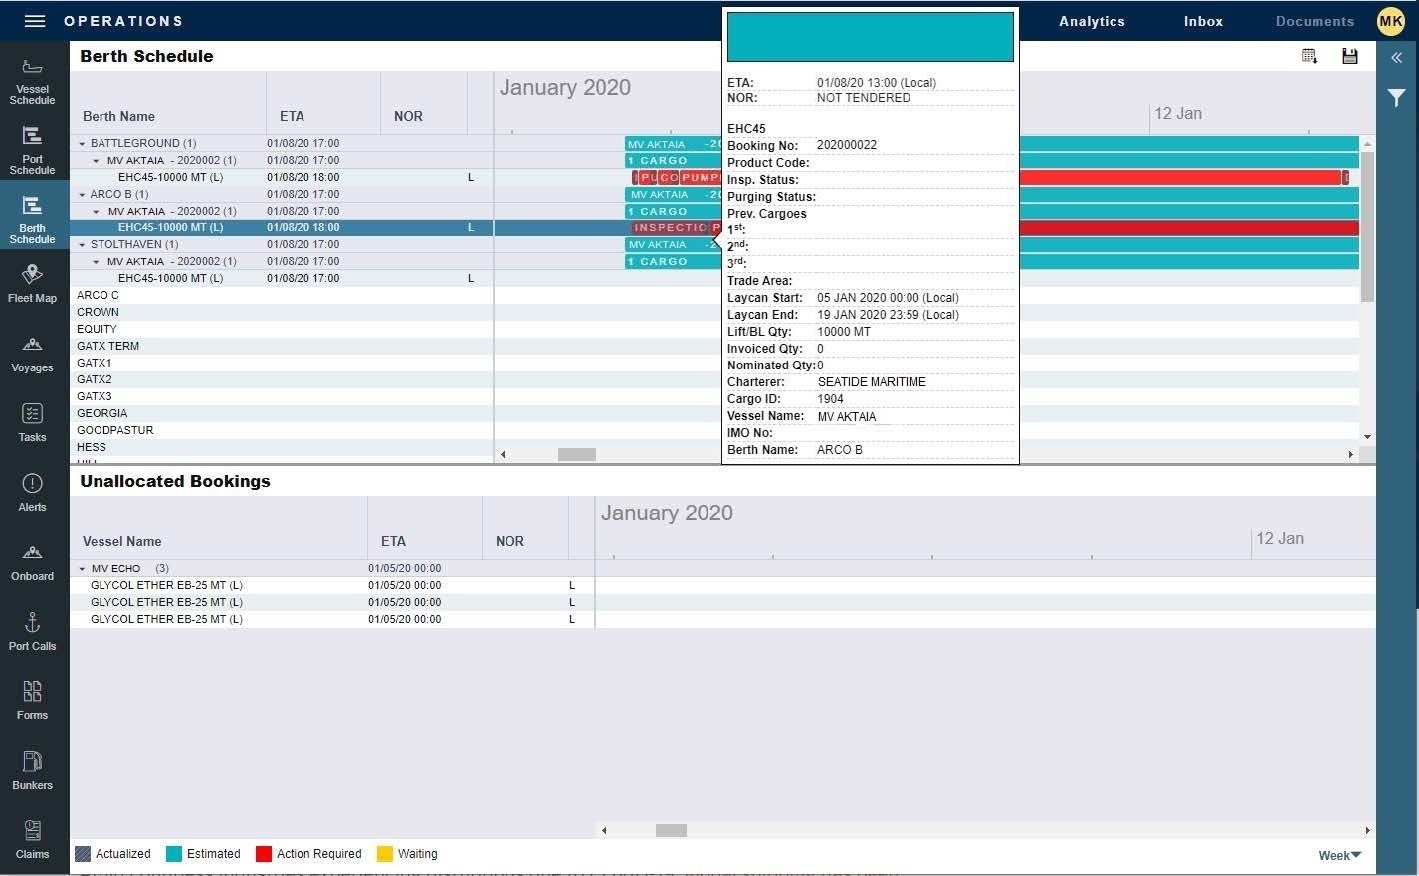This screenshot has width=1419, height=876.
Task: Open the Tasks view
Action: [32, 421]
